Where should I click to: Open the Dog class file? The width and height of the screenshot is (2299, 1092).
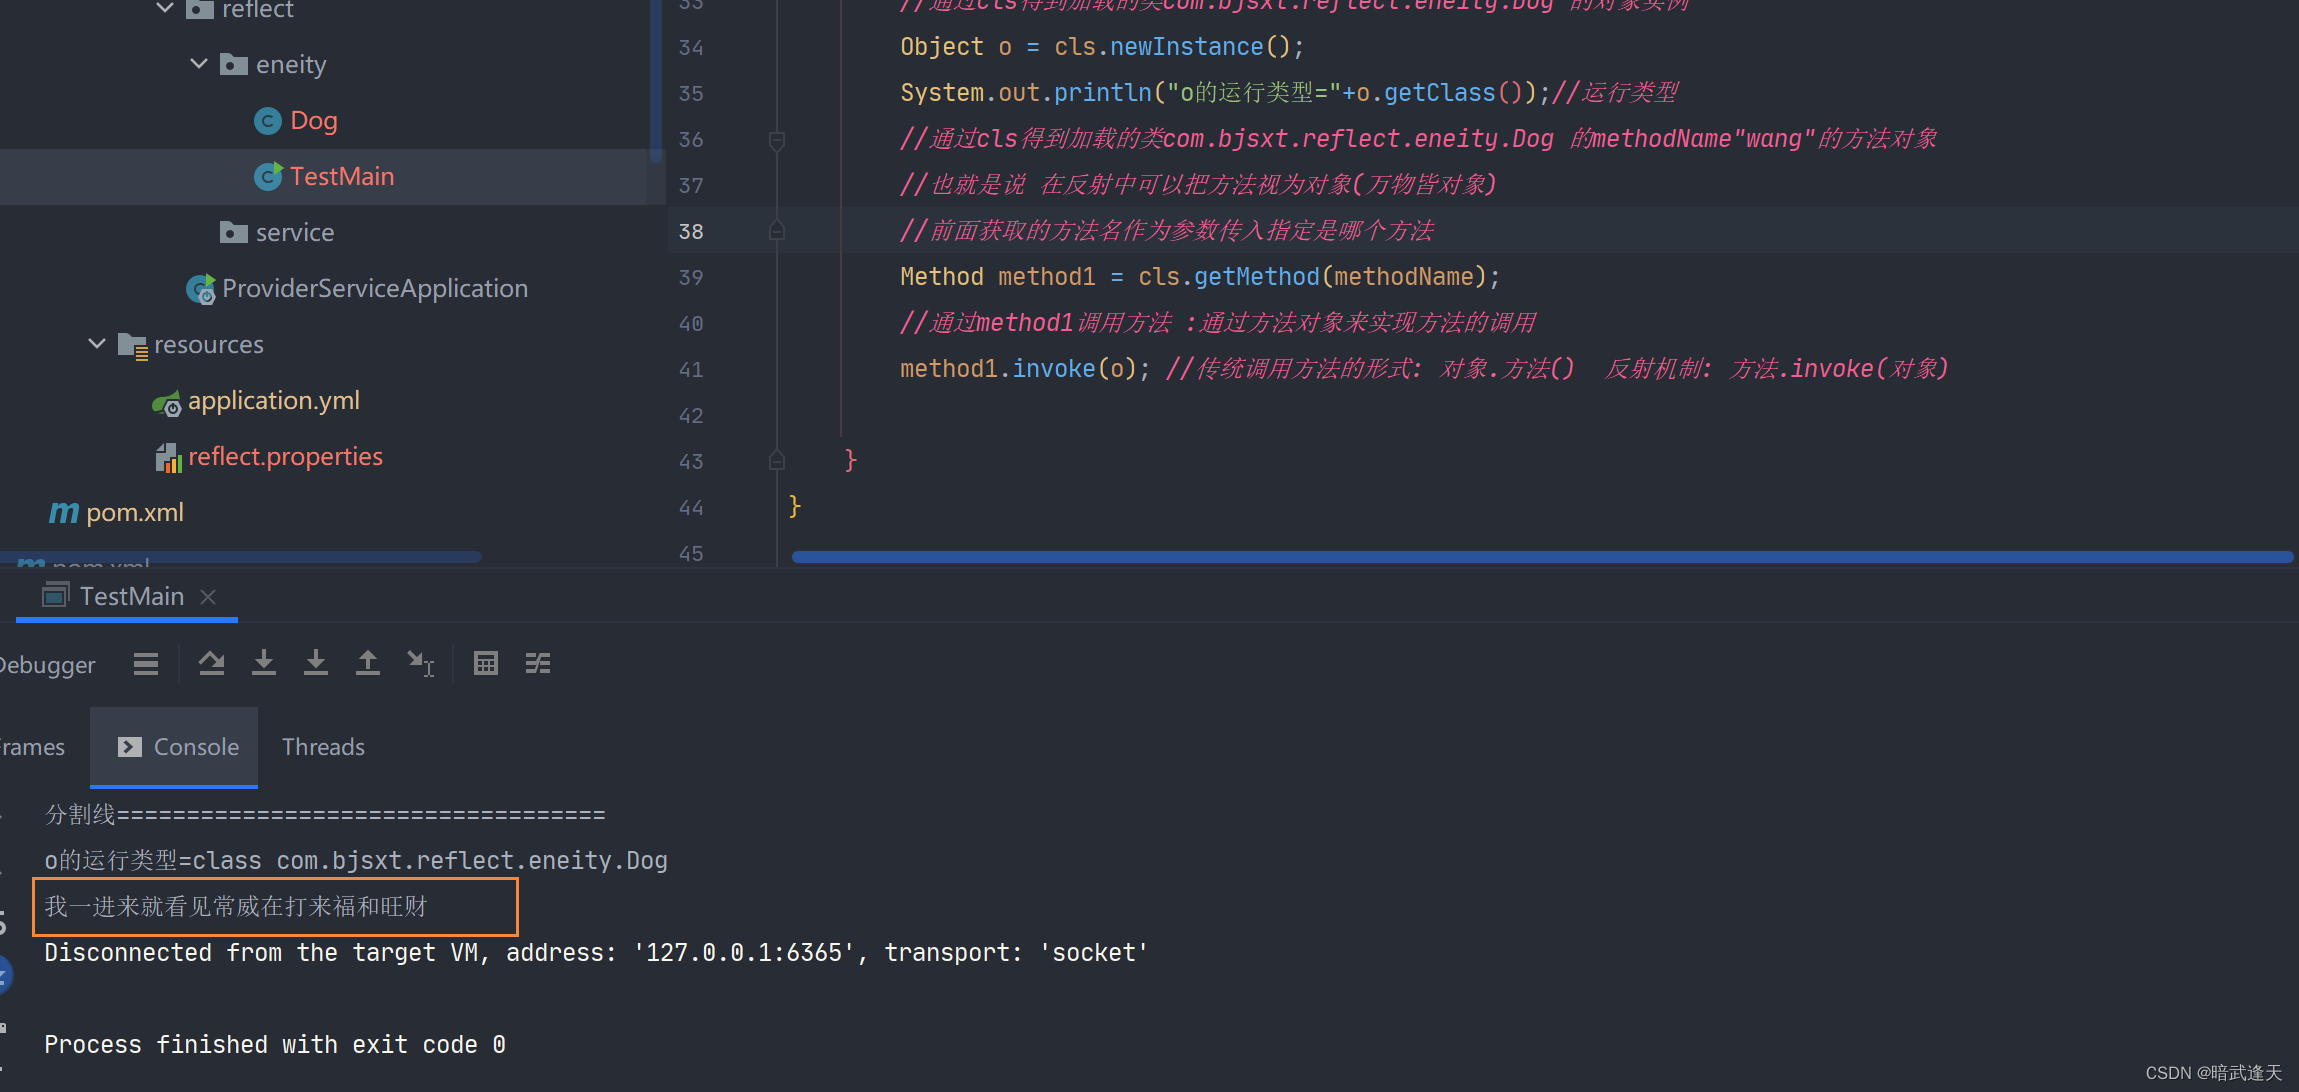click(313, 121)
